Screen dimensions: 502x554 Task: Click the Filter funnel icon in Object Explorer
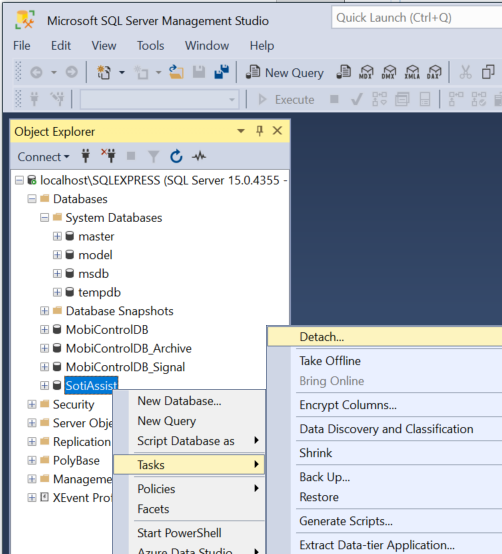(154, 156)
